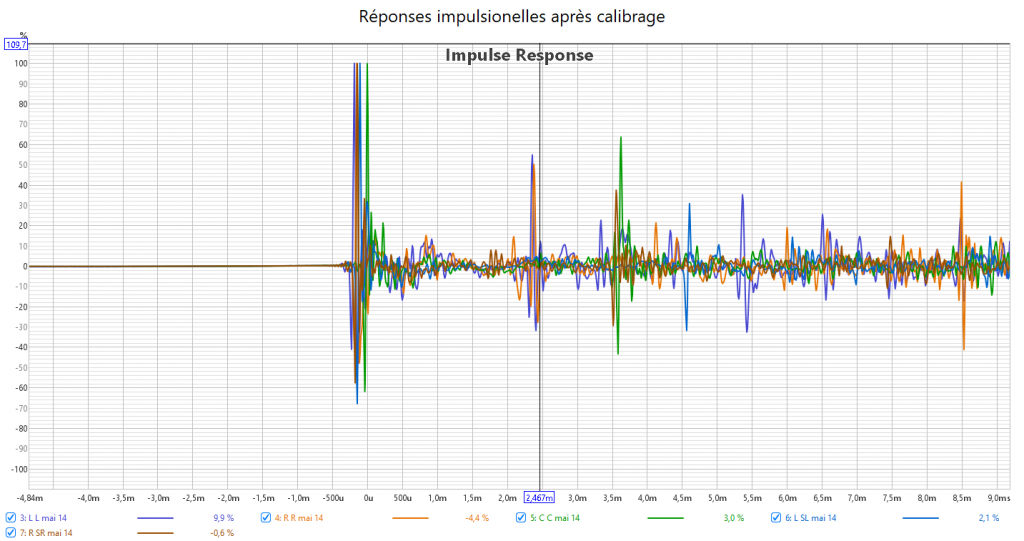
Task: Click the 2,467m cursor time box
Action: [x=539, y=497]
